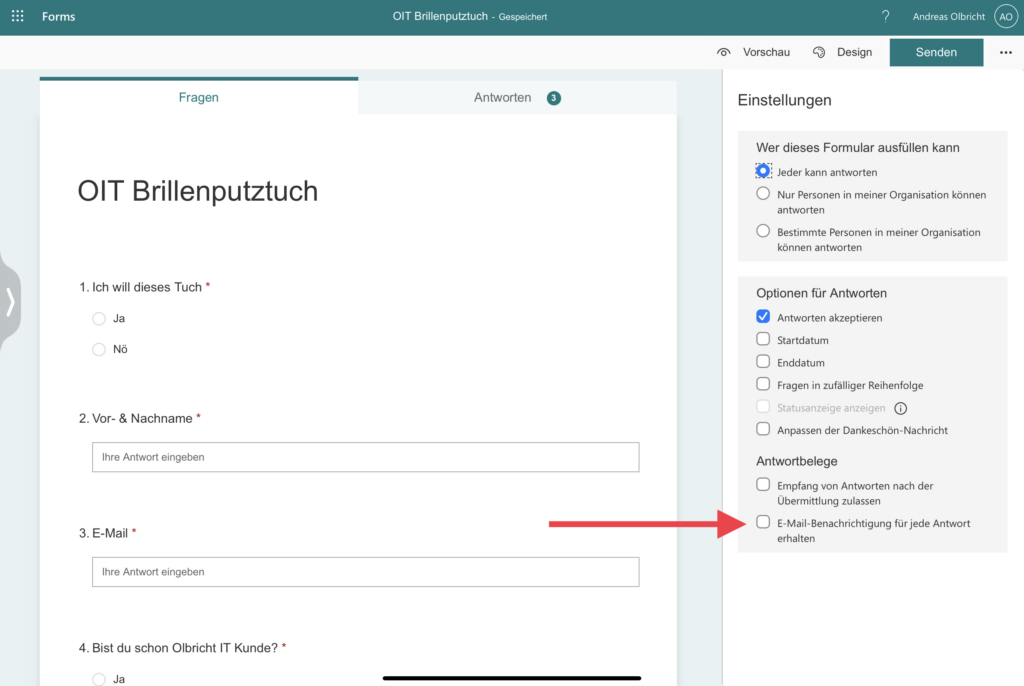Click the Vor- & Nachname answer field
This screenshot has height=686, width=1024.
pos(365,457)
